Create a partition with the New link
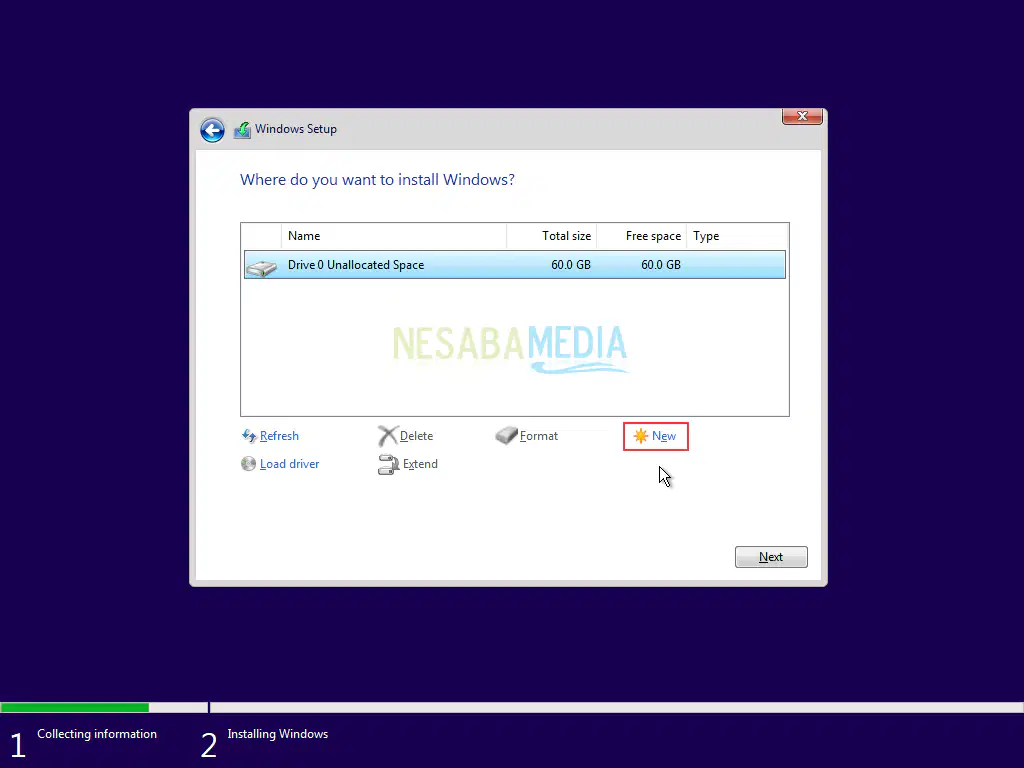The height and width of the screenshot is (768, 1024). tap(664, 436)
